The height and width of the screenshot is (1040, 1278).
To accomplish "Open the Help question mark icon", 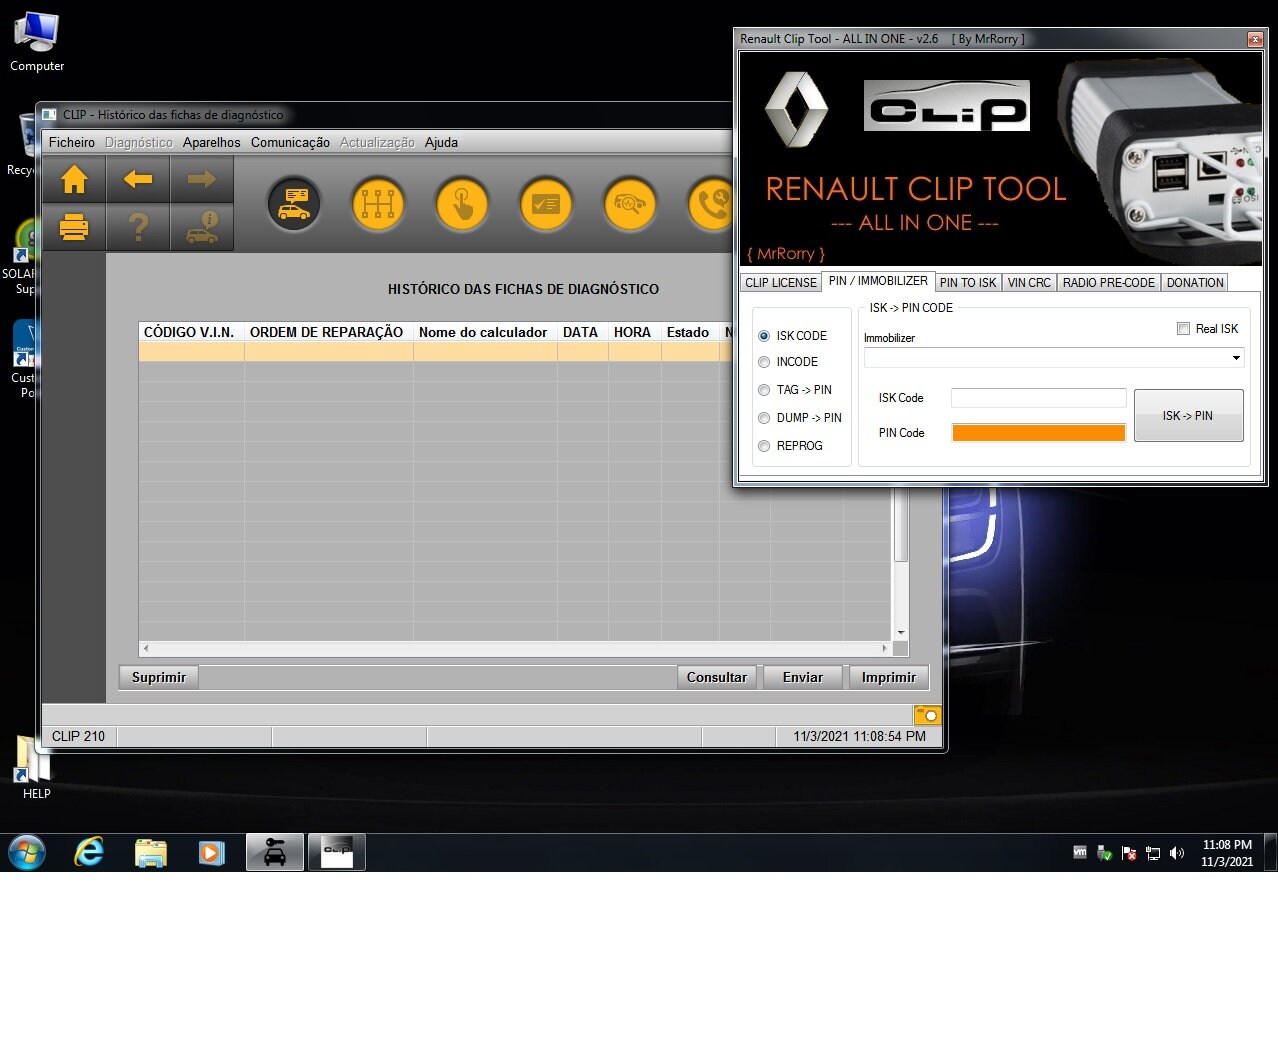I will click(138, 227).
